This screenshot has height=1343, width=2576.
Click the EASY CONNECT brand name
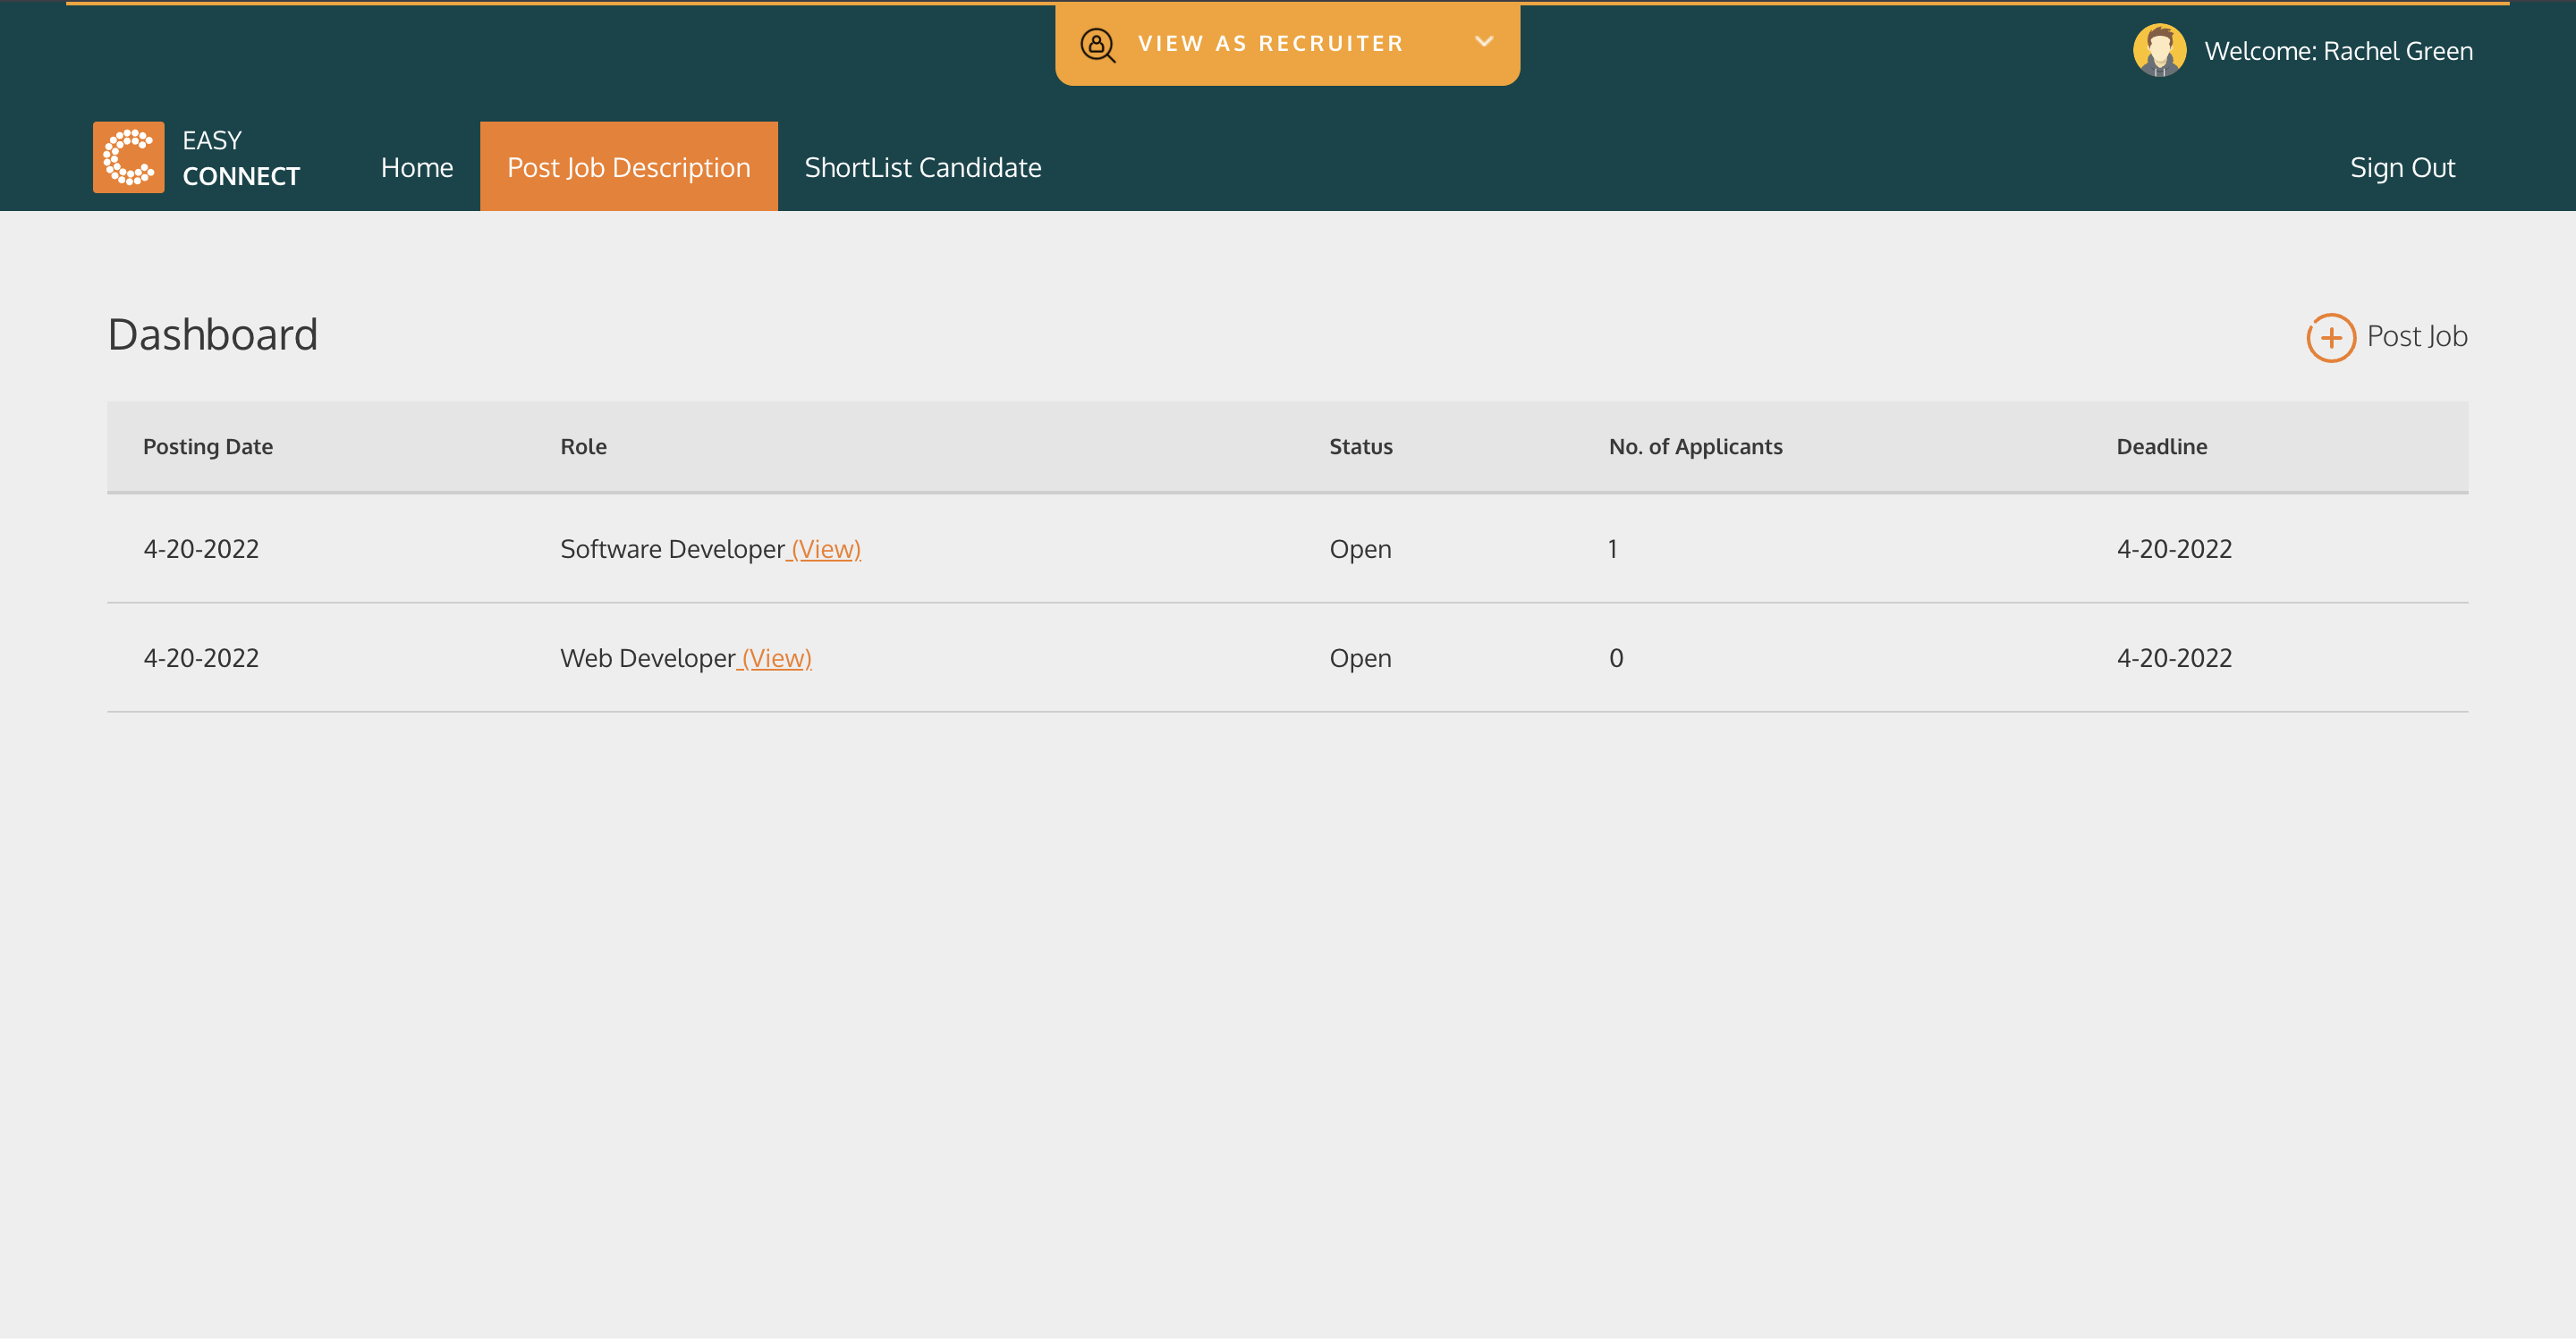240,159
